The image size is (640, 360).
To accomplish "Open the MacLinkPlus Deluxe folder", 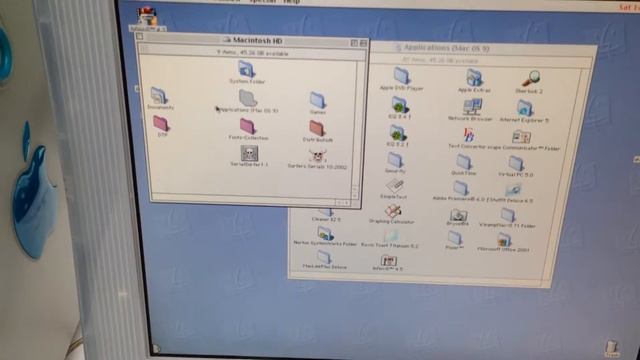I will (324, 257).
